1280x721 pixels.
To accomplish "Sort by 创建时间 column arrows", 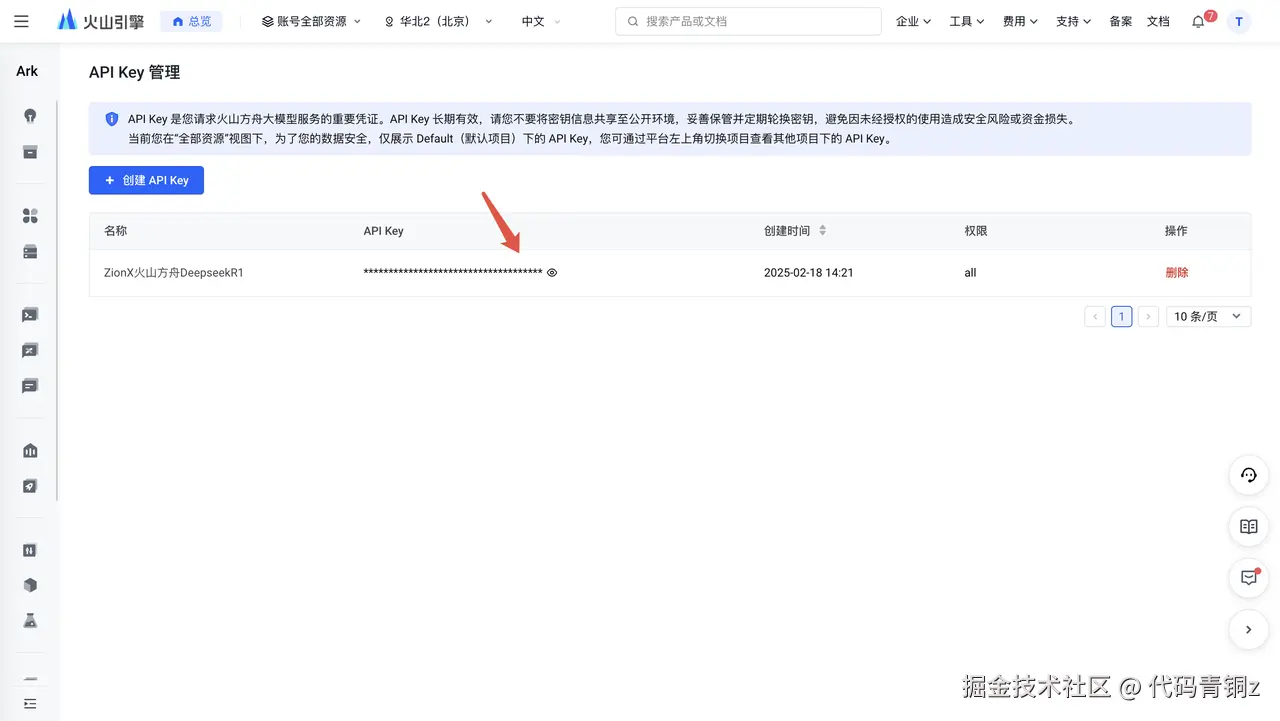I will 823,230.
